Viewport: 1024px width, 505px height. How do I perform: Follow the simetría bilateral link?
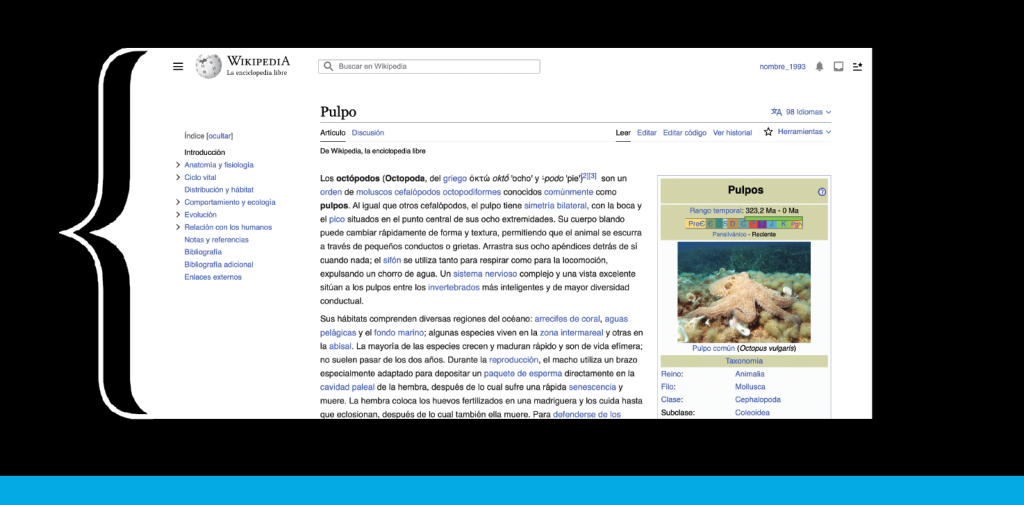556,206
